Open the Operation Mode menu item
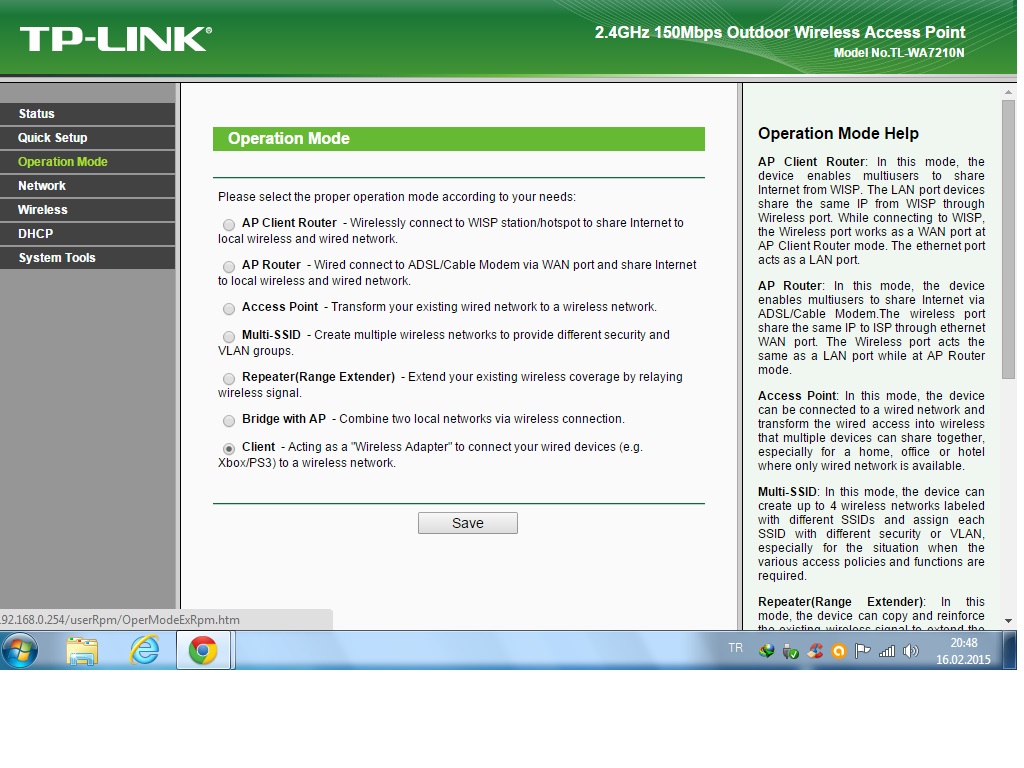Image resolution: width=1024 pixels, height=768 pixels. point(88,162)
